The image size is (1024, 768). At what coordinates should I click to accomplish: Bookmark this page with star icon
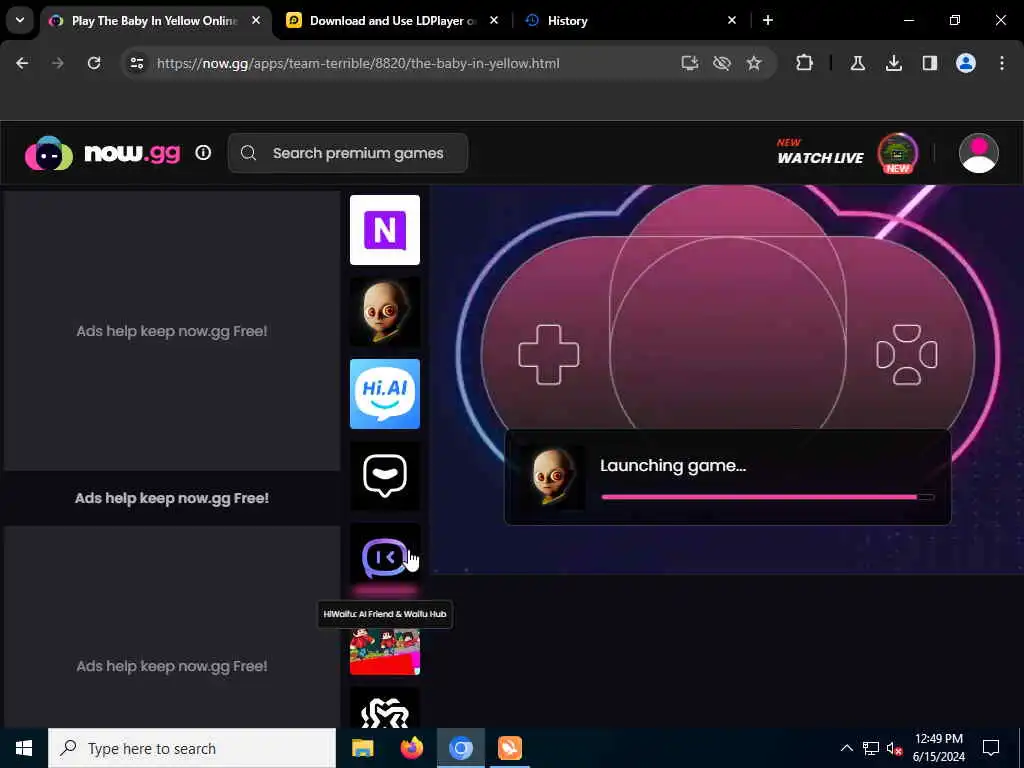point(754,63)
